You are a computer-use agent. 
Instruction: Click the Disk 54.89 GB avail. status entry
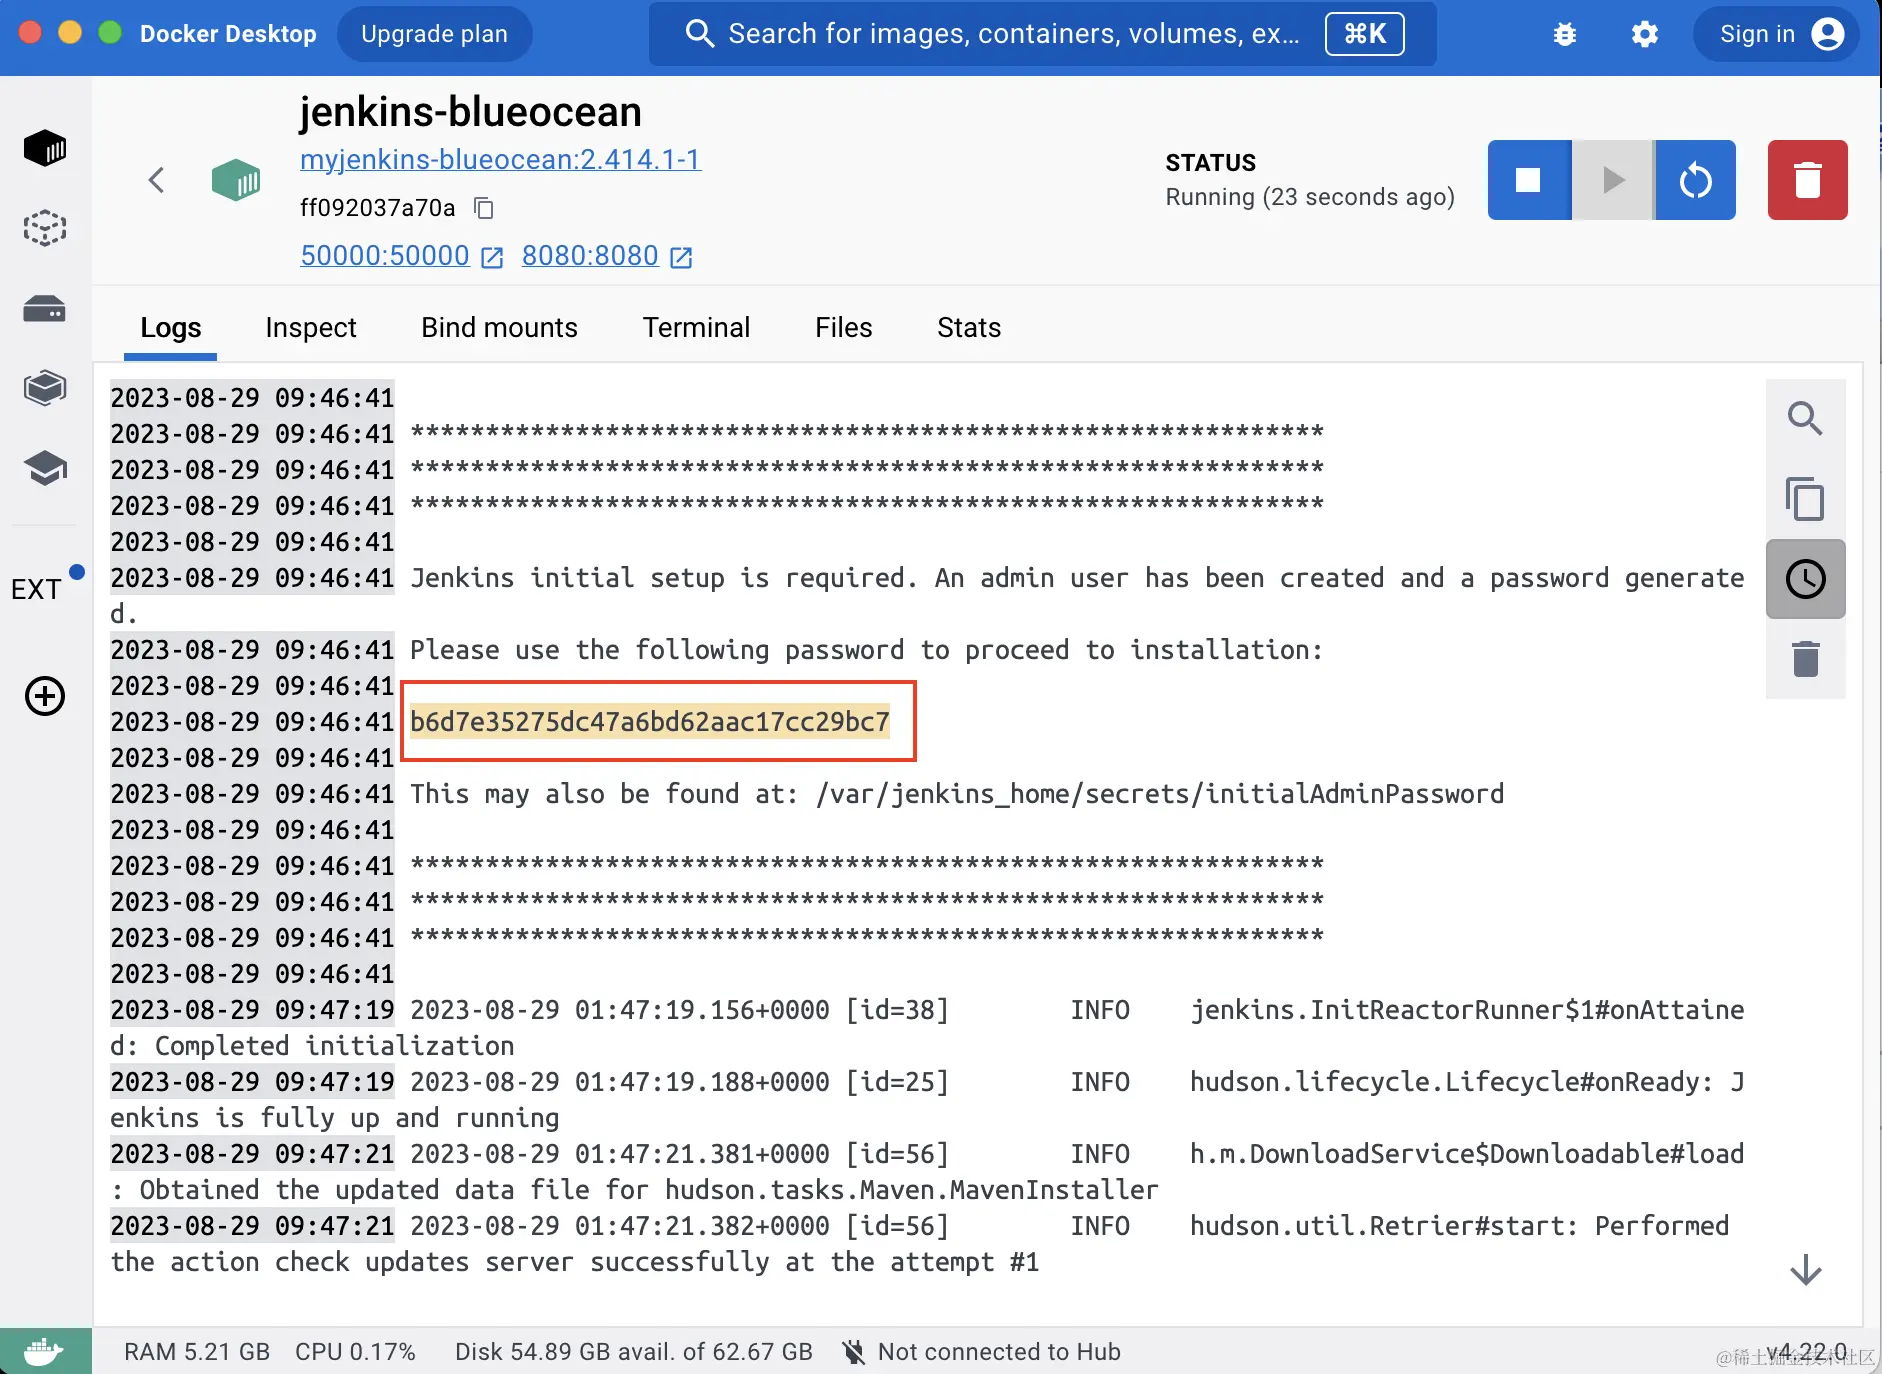coord(634,1352)
